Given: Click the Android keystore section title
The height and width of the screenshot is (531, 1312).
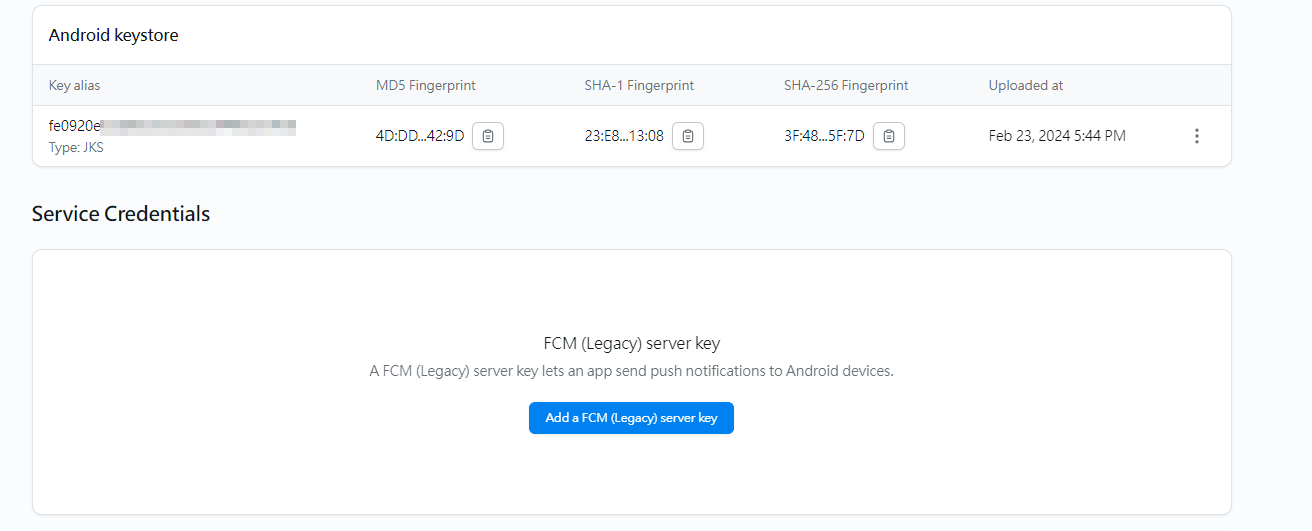Looking at the screenshot, I should pos(114,35).
